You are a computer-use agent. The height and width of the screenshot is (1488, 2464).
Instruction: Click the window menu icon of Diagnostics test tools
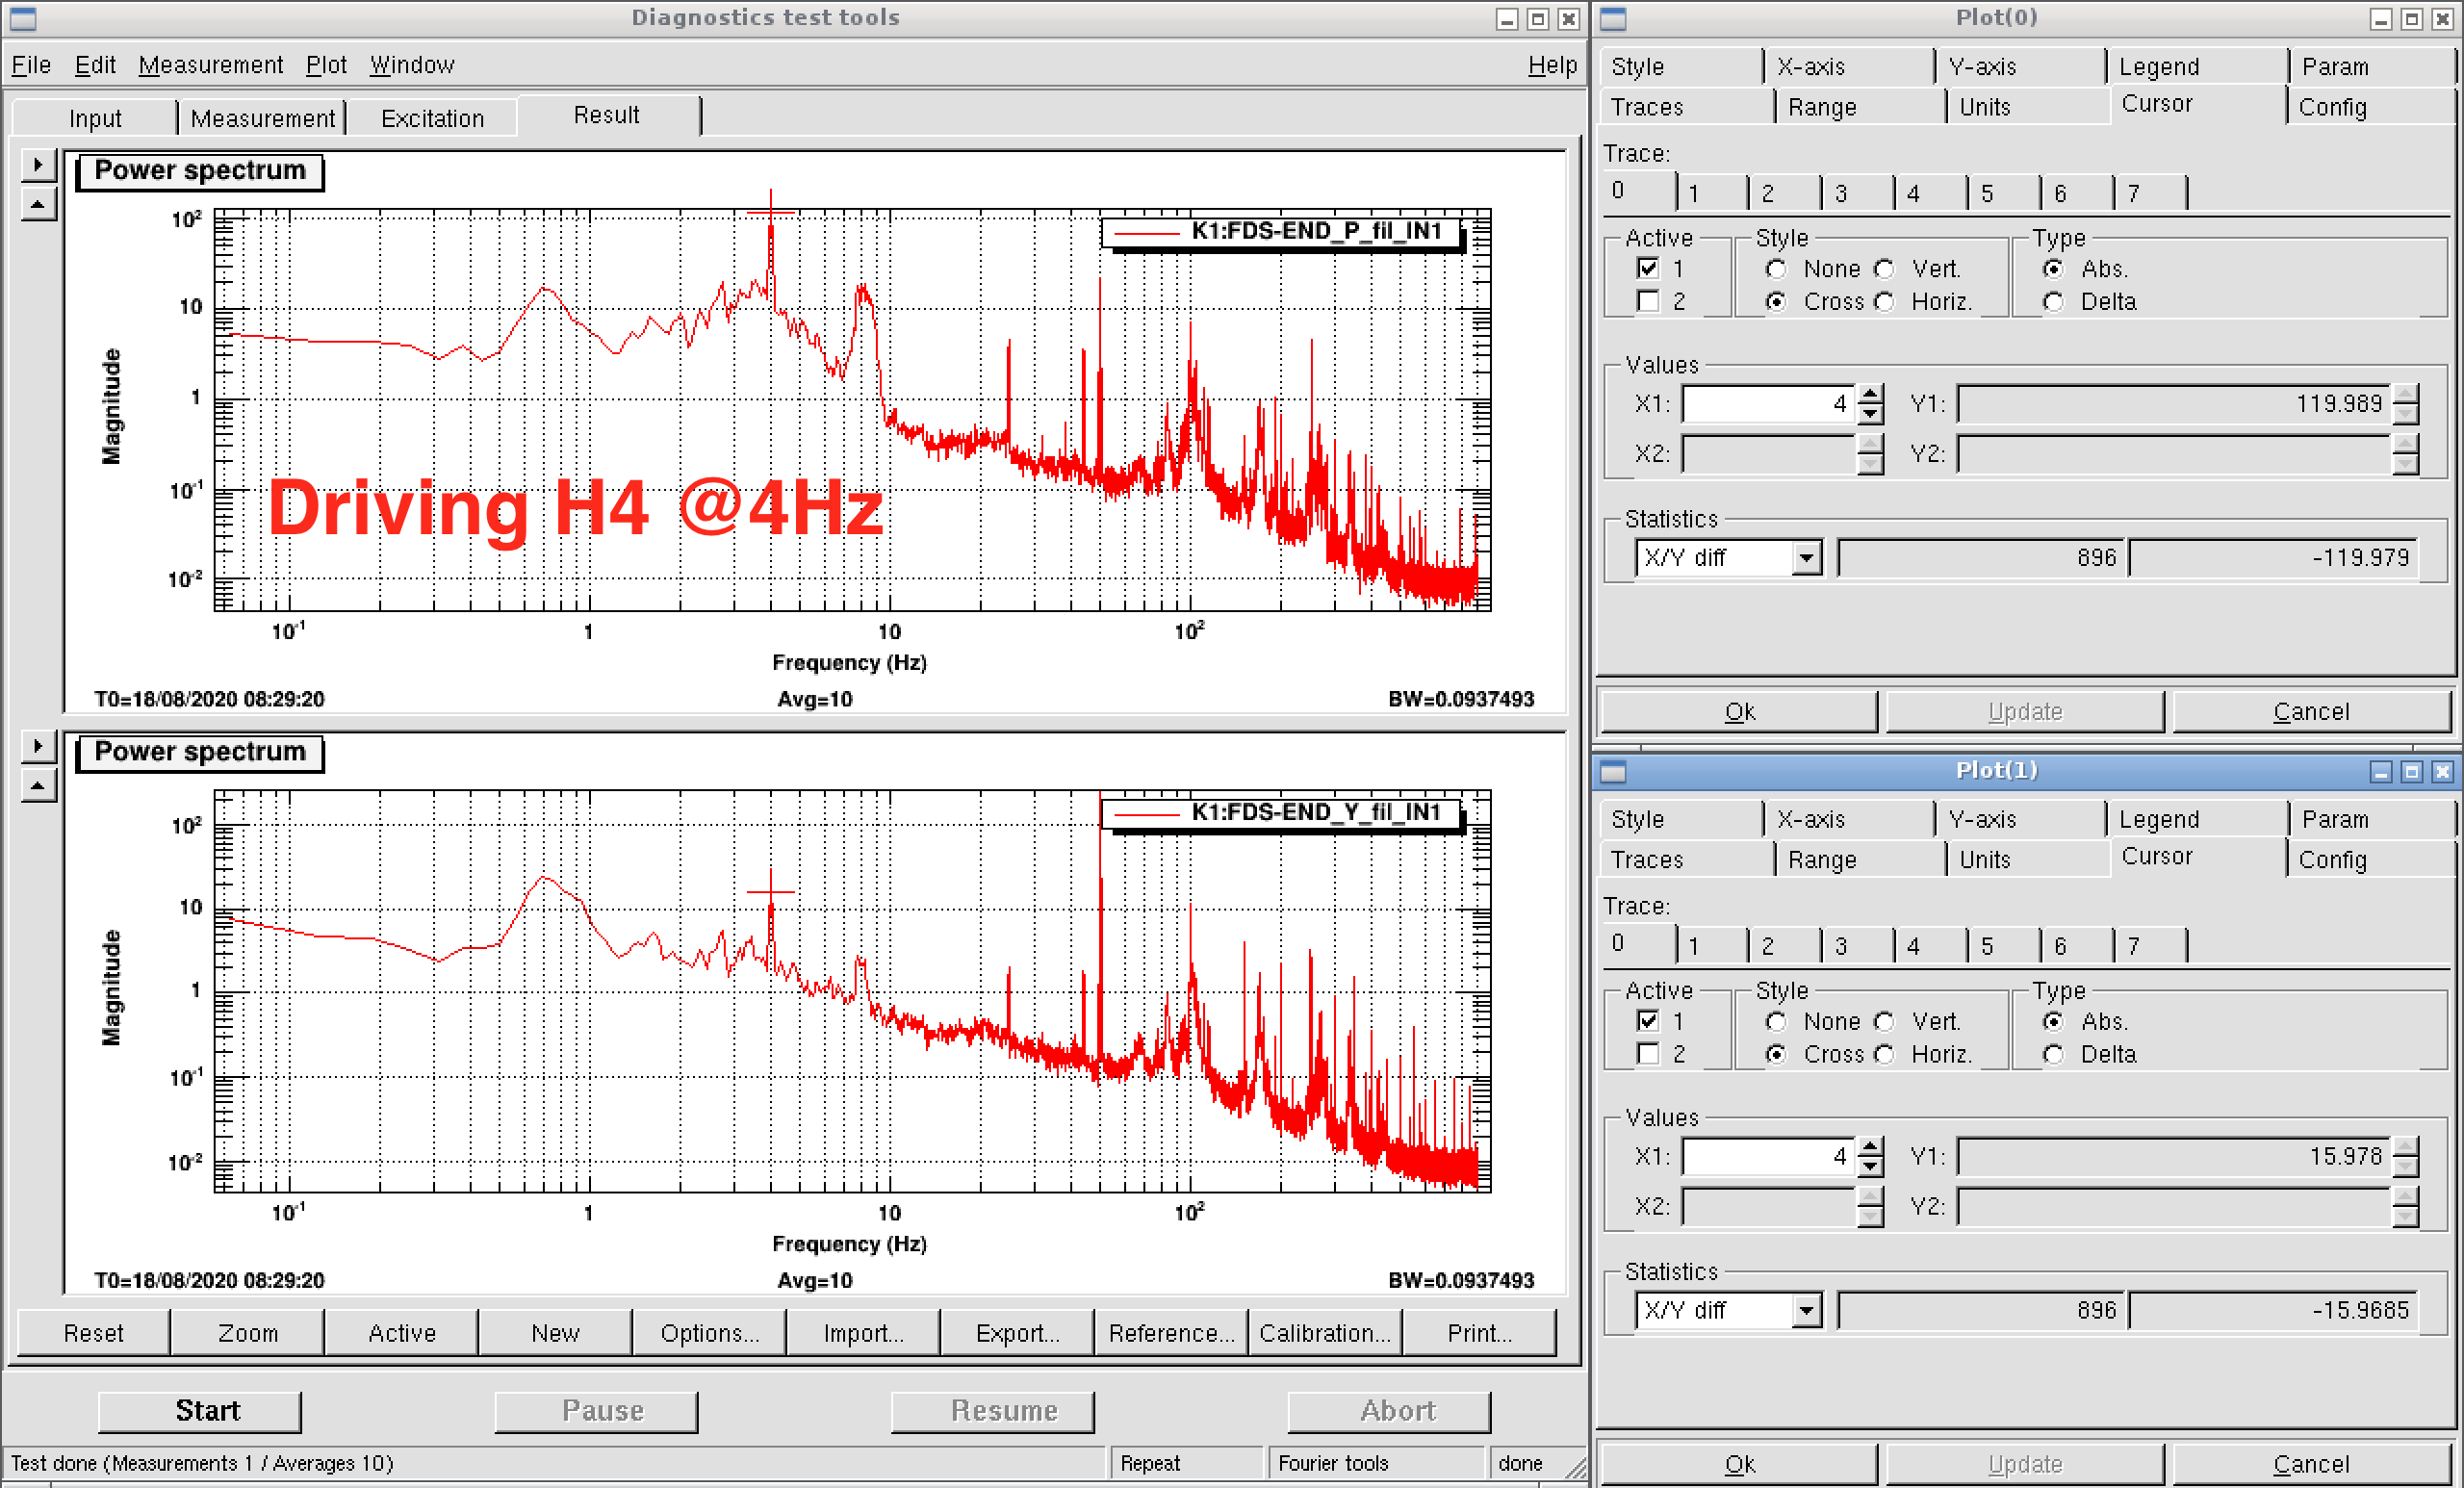tap(23, 18)
